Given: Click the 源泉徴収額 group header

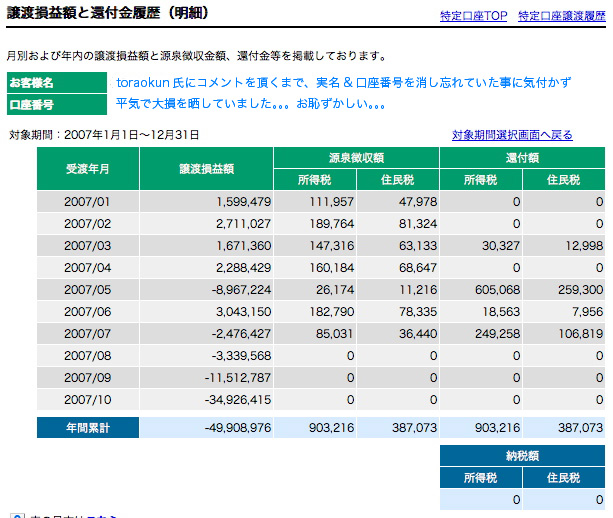Looking at the screenshot, I should 356,158.
